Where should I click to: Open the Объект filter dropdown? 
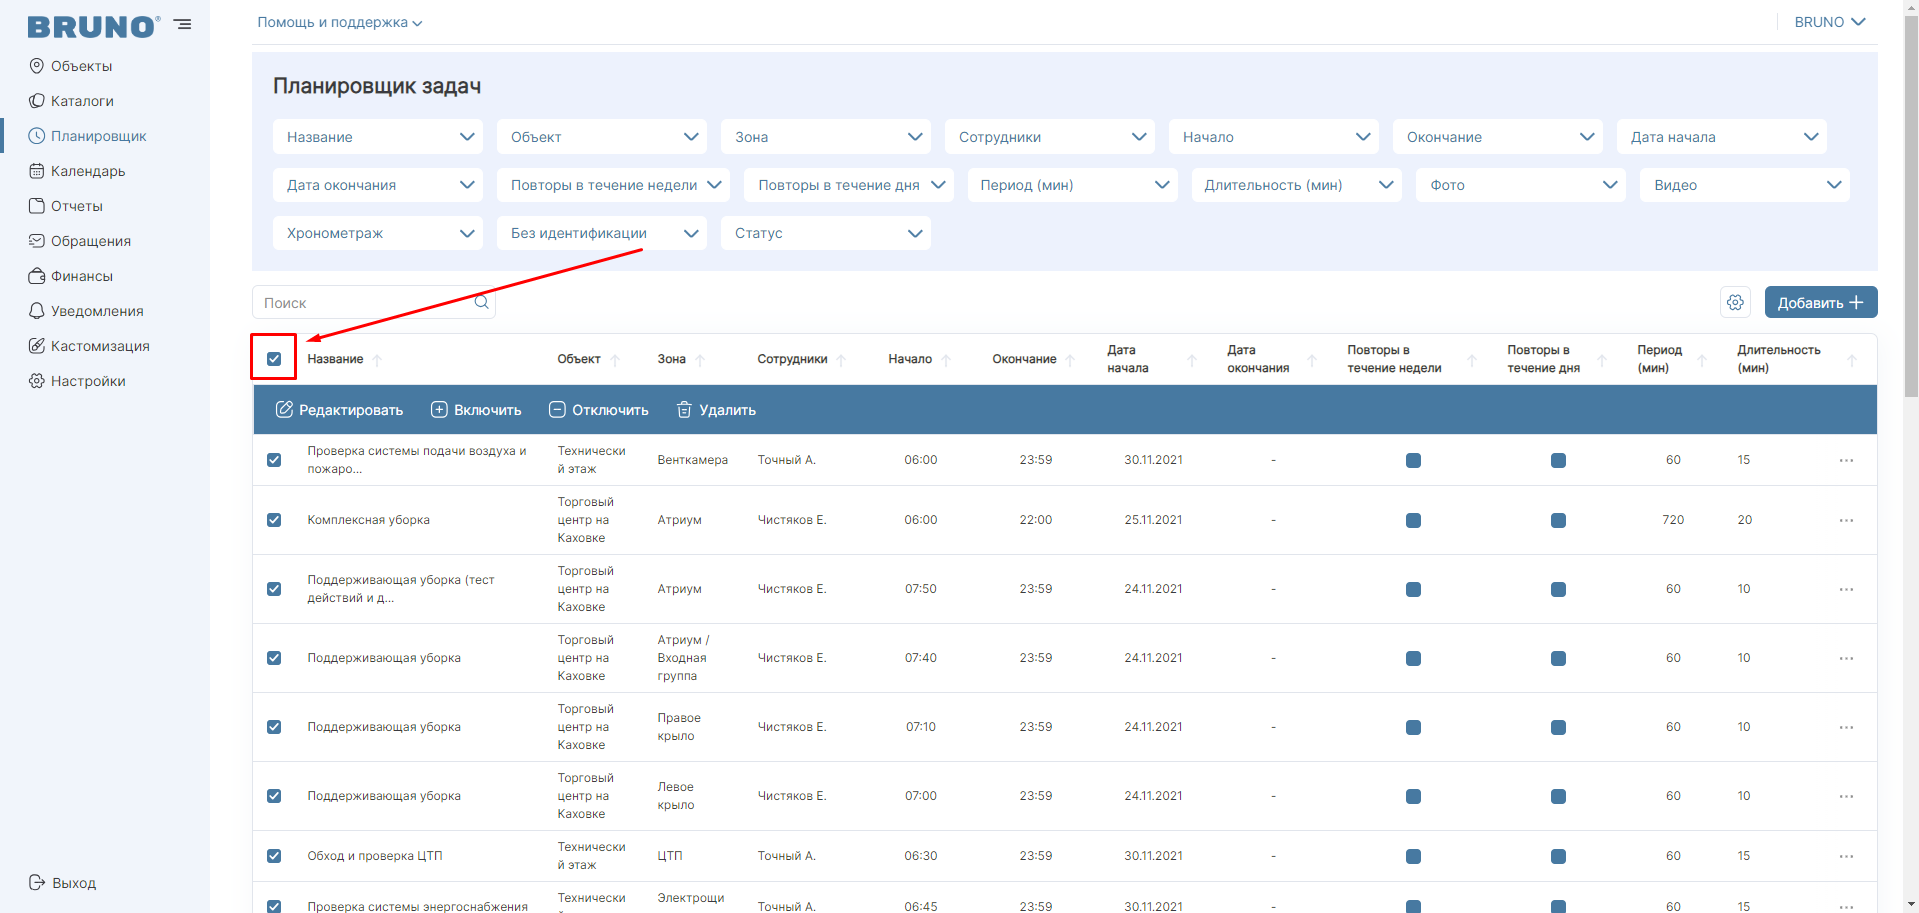tap(602, 137)
